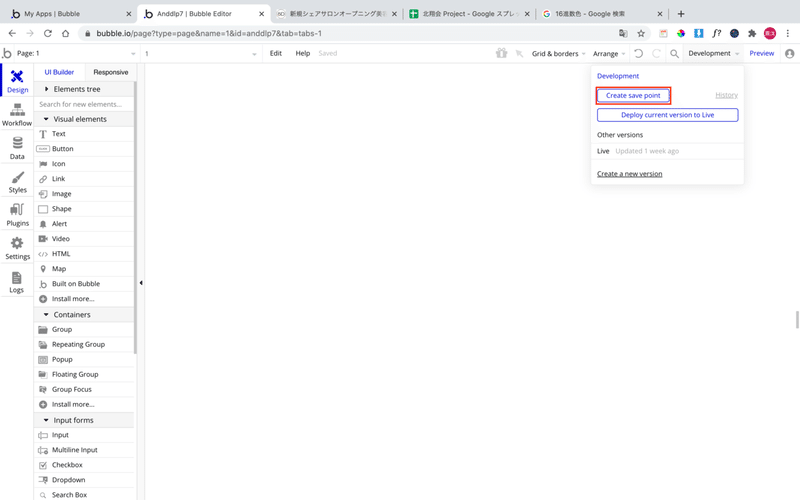The image size is (800, 500).
Task: Open the Settings tab in sidebar
Action: tap(17, 248)
